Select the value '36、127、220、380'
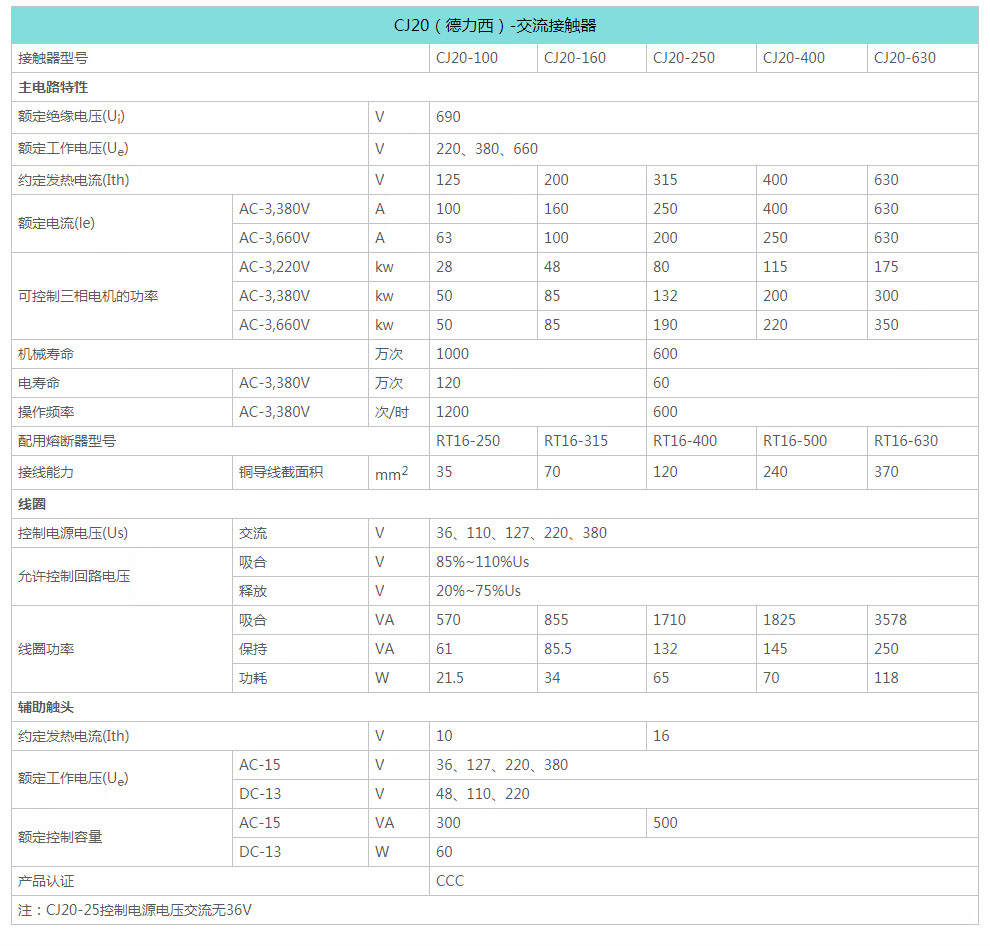Viewport: 990px width, 946px height. coord(502,765)
